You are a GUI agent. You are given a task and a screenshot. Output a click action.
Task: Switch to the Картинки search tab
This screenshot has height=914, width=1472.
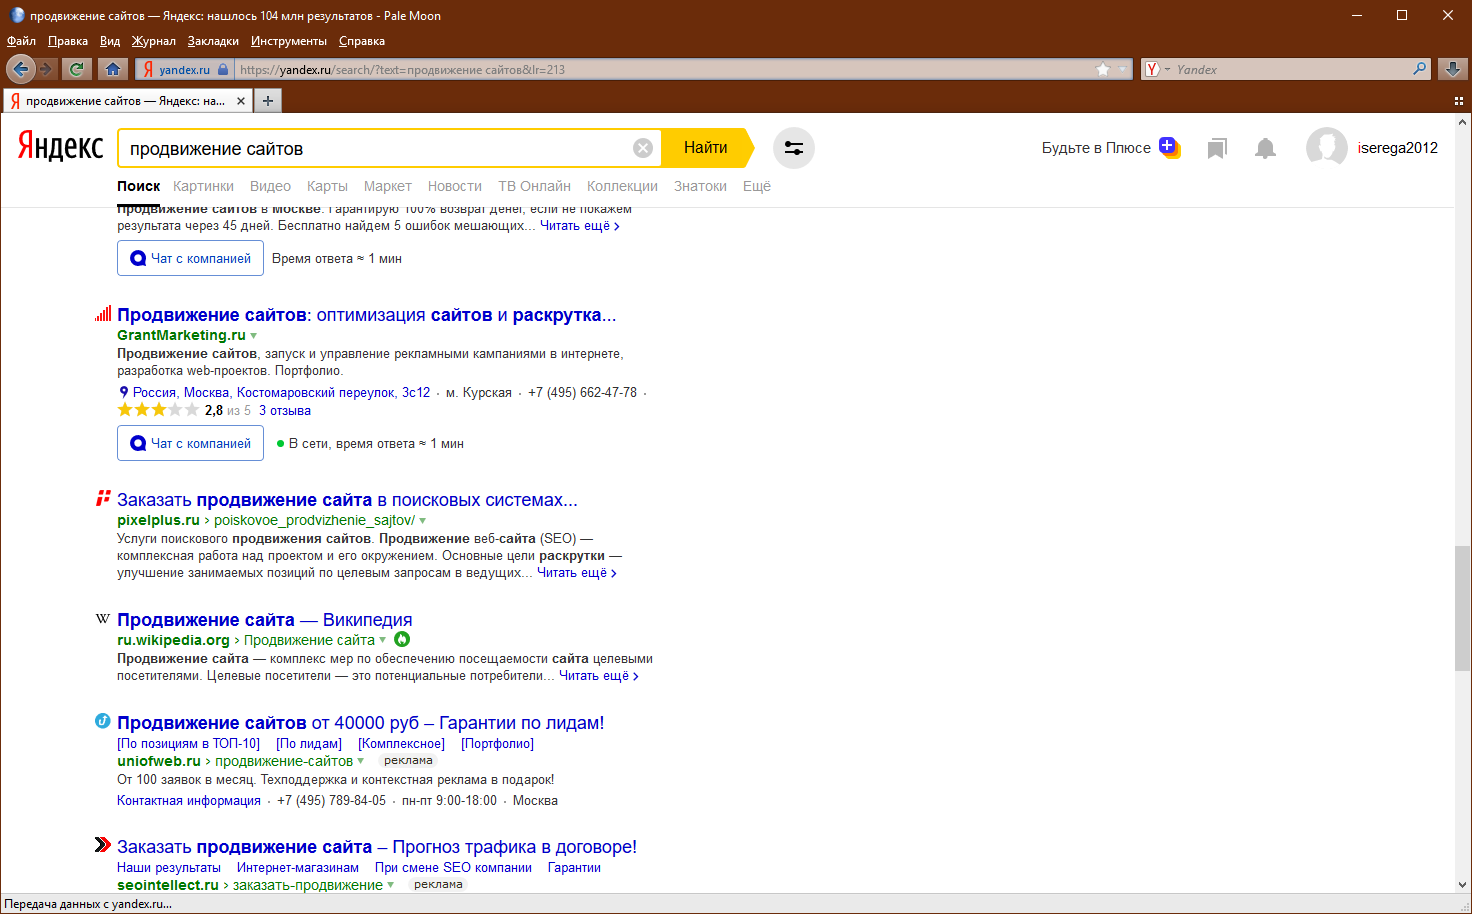[x=203, y=186]
